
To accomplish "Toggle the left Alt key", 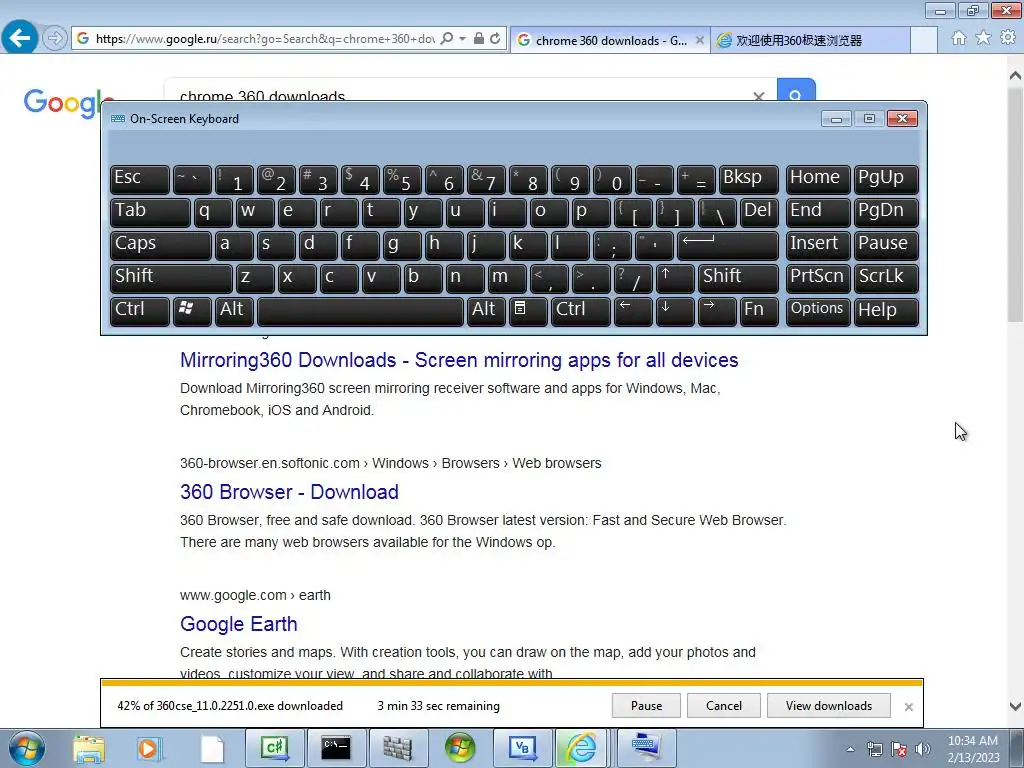I will point(234,310).
